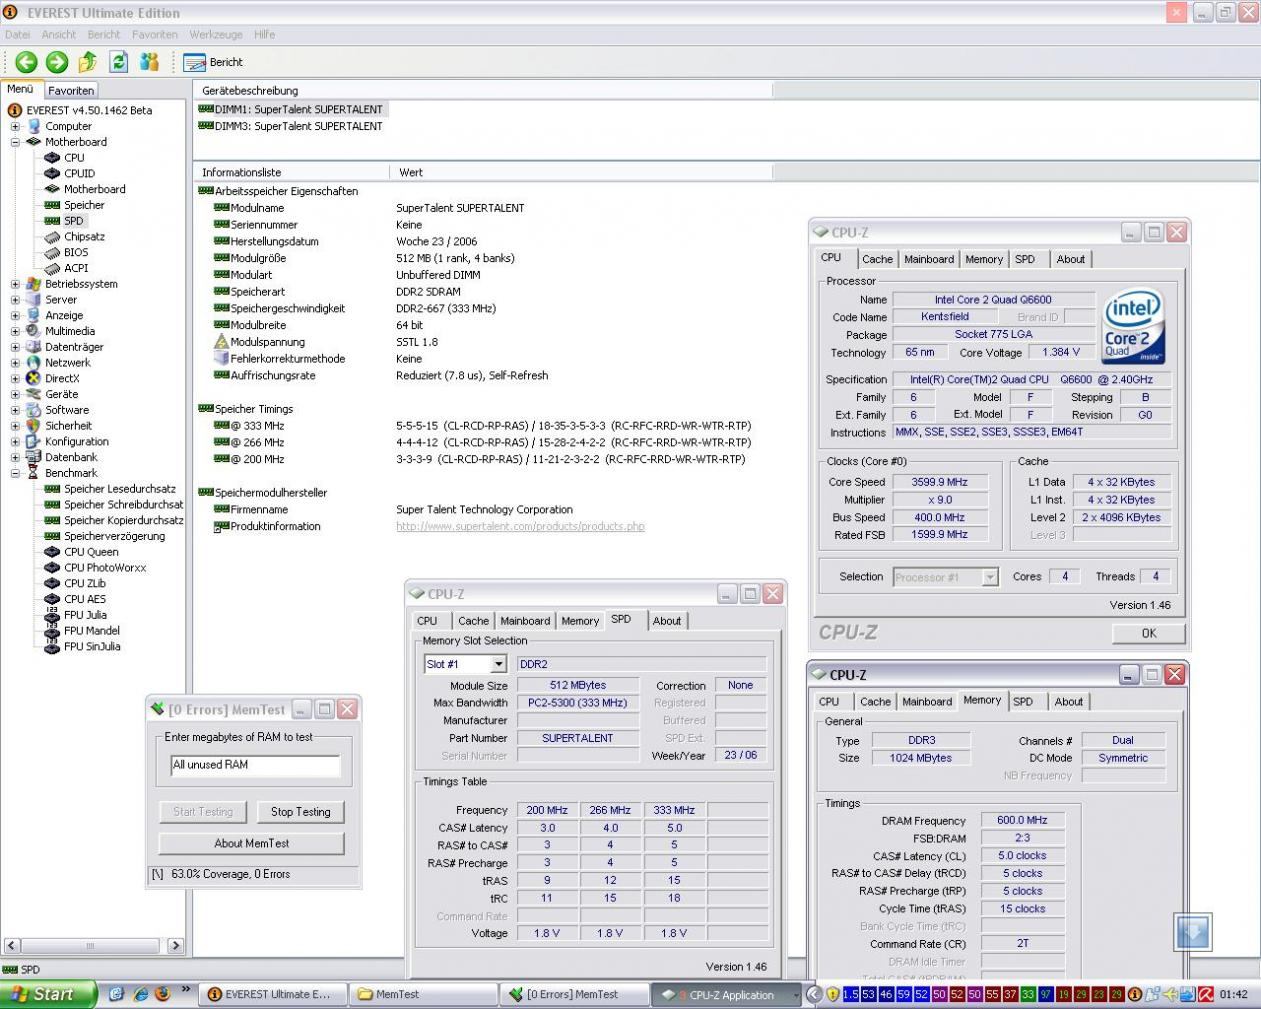Switch to Memory tab in CPU-Z CPU window
The image size is (1261, 1009).
pyautogui.click(x=984, y=259)
